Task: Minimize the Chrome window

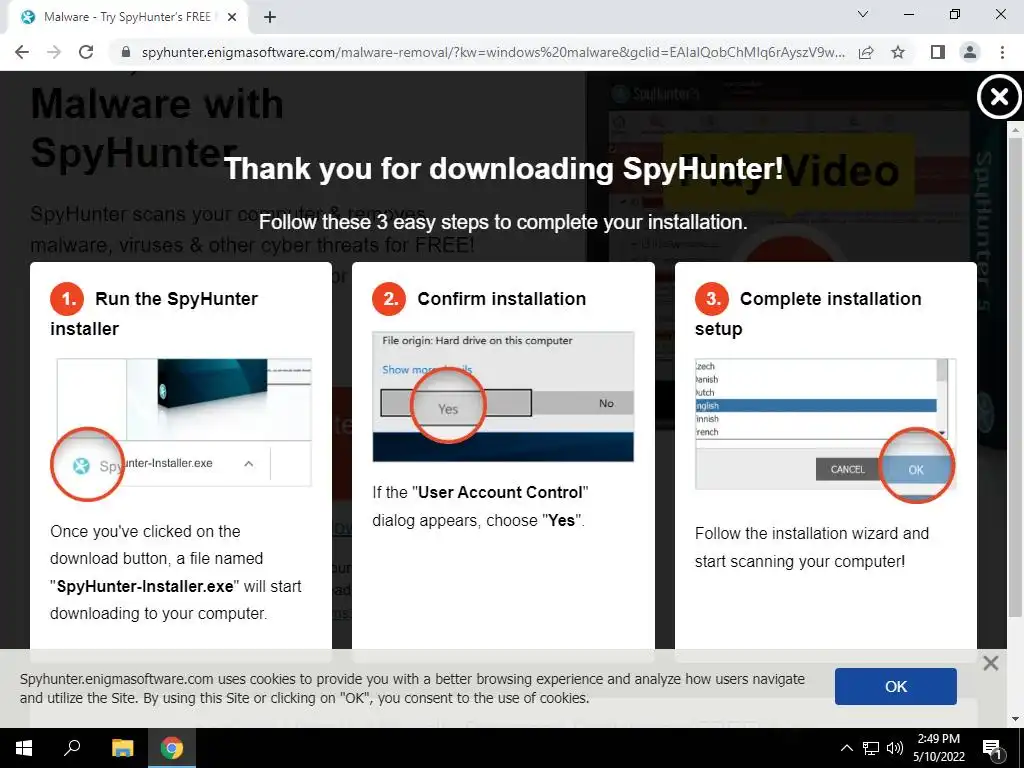Action: click(x=908, y=14)
